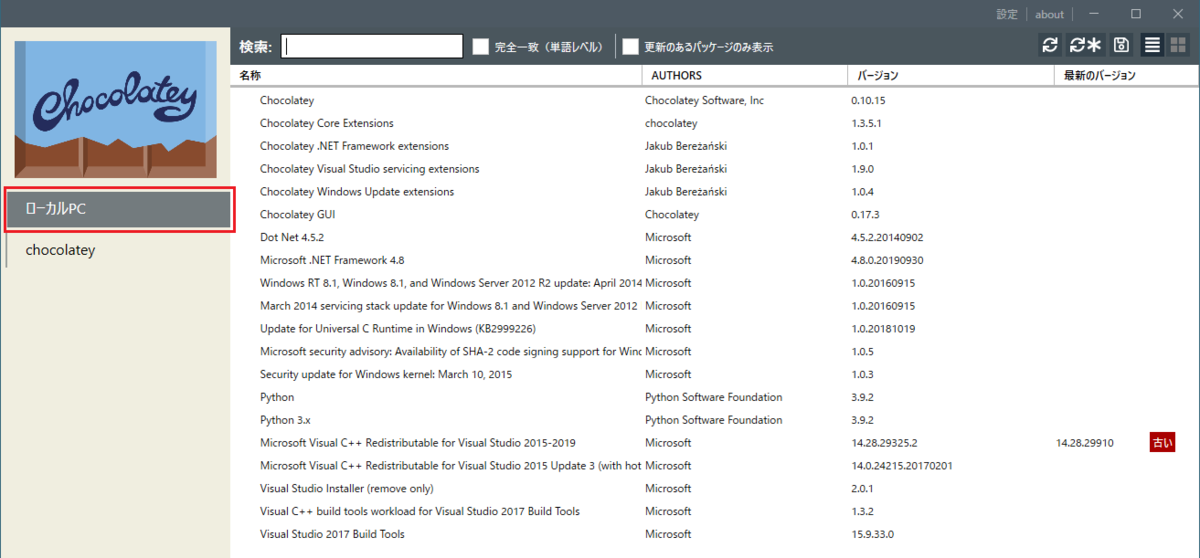Click version 14.28.29325.2 cell

click(x=884, y=442)
